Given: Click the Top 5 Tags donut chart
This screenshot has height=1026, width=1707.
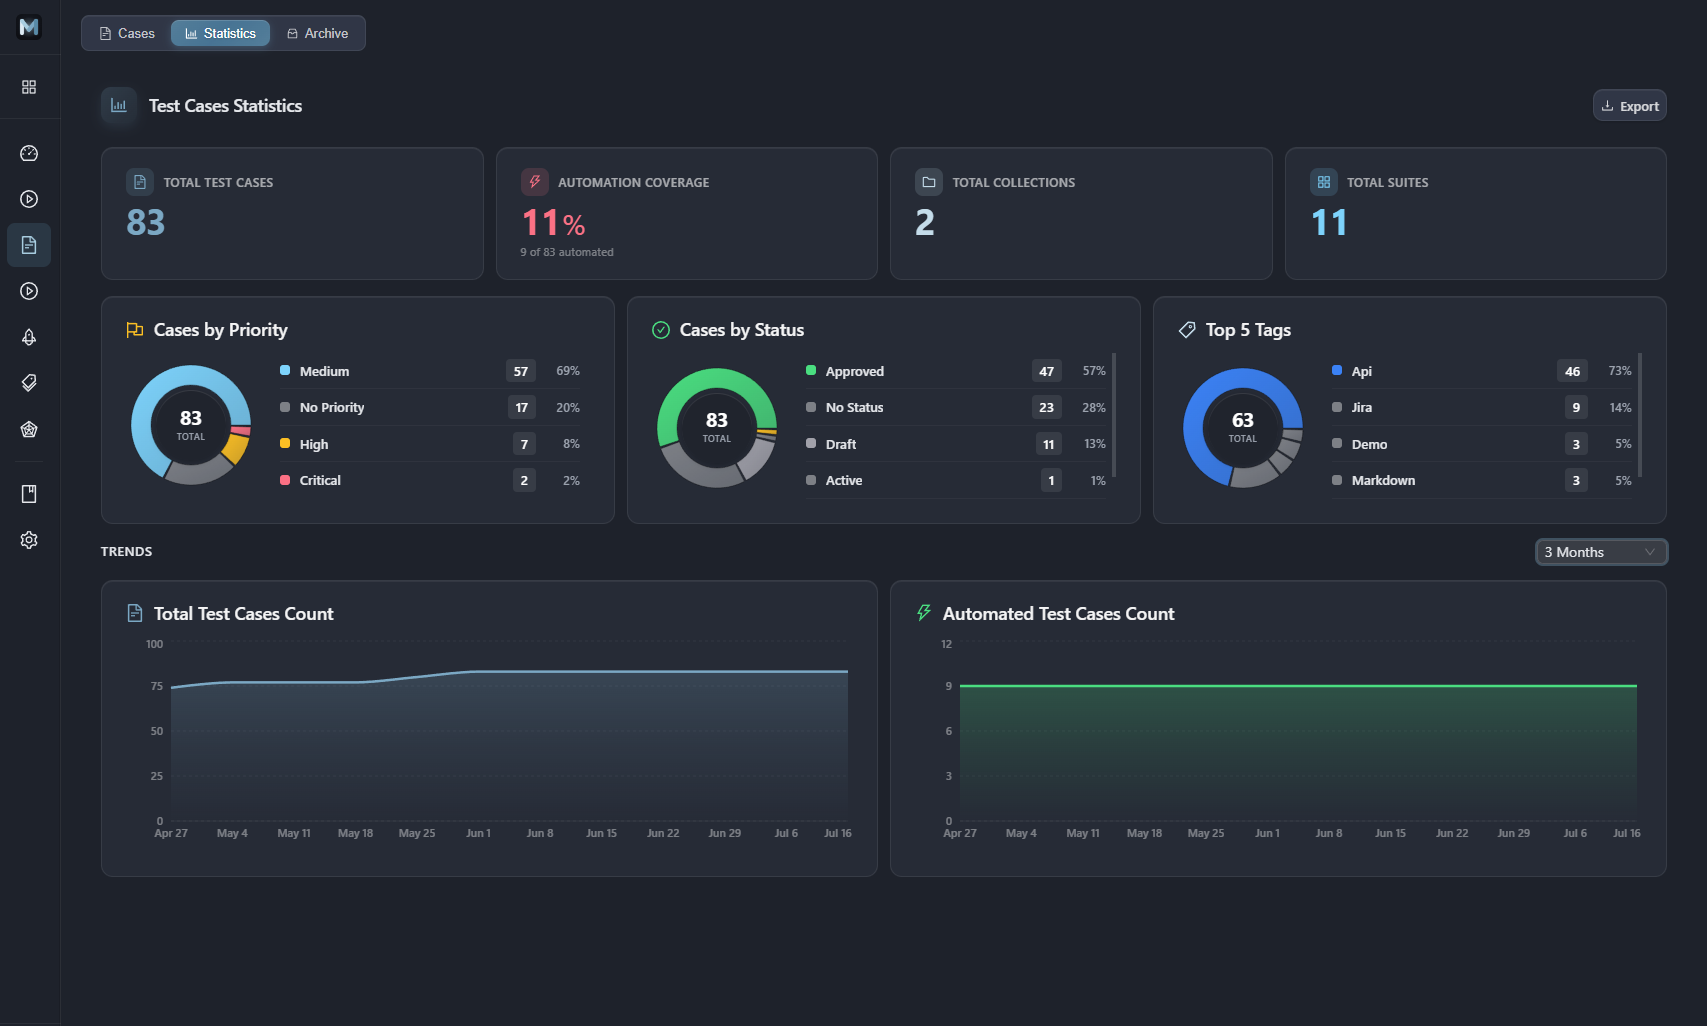Looking at the screenshot, I should click(1243, 428).
